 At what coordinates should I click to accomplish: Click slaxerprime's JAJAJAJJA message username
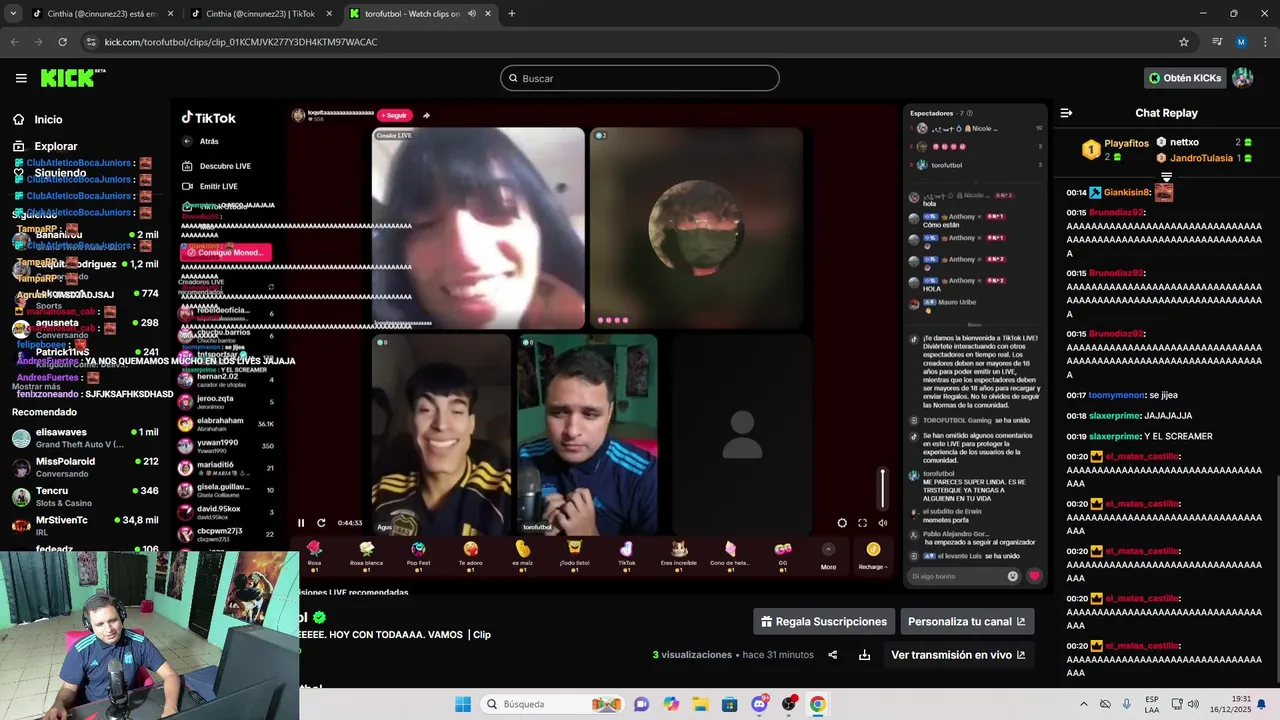[x=1114, y=416]
